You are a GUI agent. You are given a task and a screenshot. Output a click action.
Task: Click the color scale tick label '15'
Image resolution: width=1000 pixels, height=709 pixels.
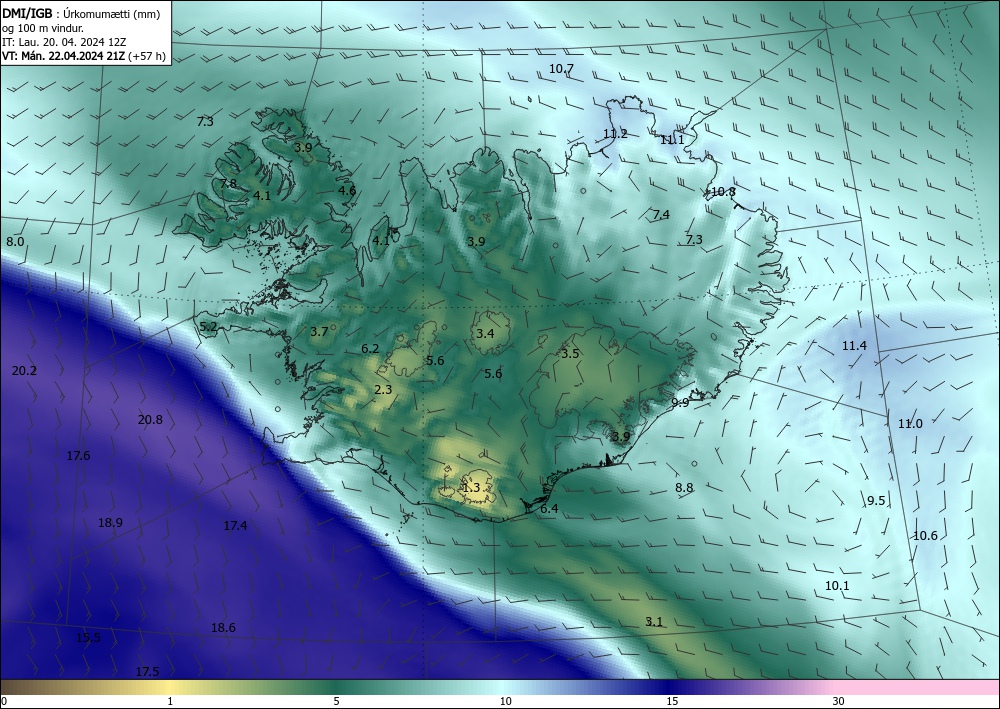click(672, 701)
